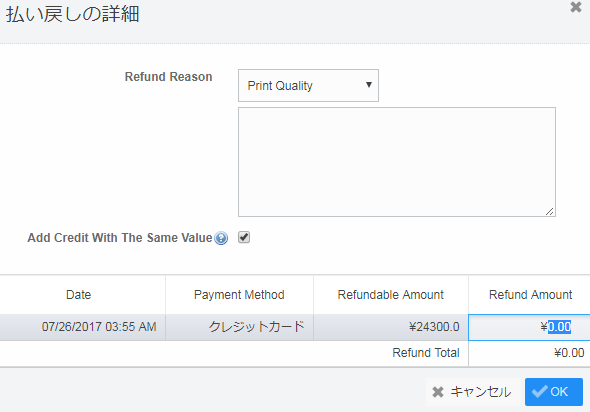Uncheck Add Credit With The Same Value

tap(244, 237)
